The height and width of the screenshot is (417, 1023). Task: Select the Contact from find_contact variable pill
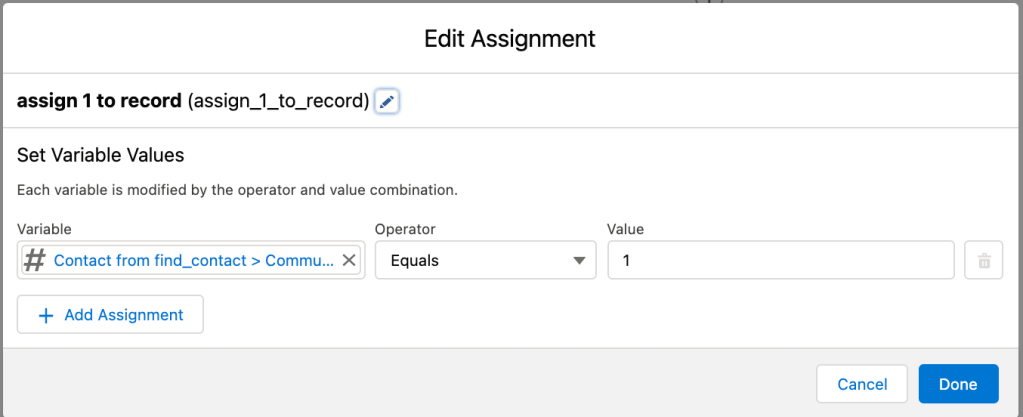(193, 260)
